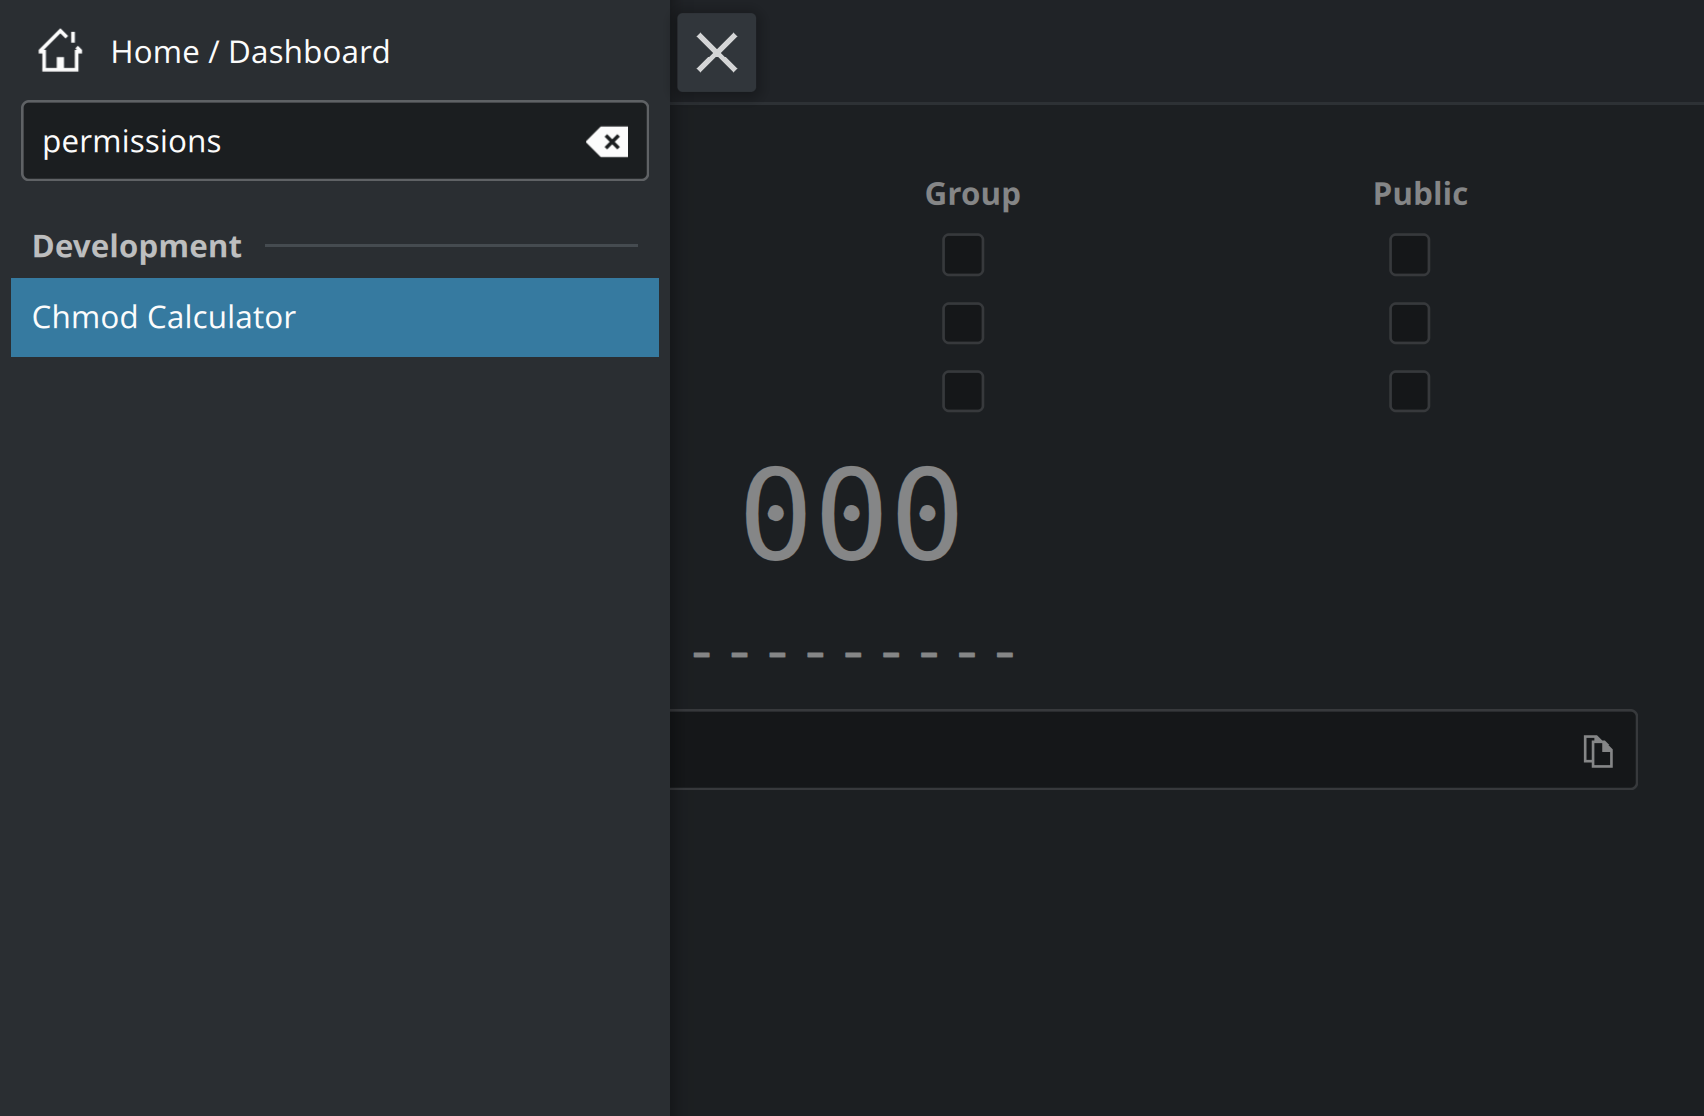
Task: Click the Home house icon
Action: point(60,51)
